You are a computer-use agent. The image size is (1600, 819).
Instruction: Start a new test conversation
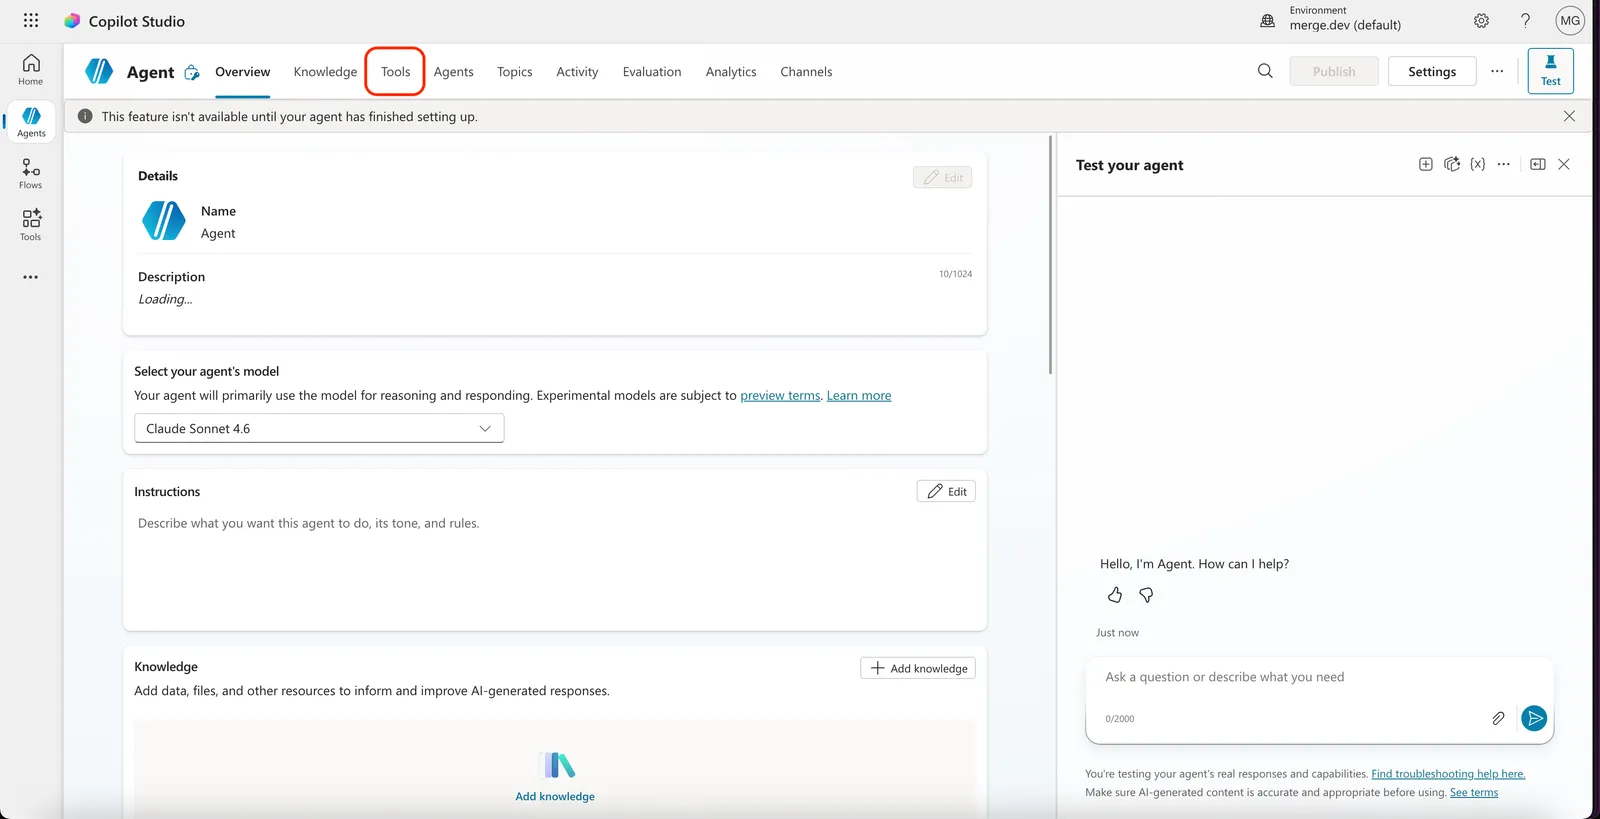point(1426,164)
